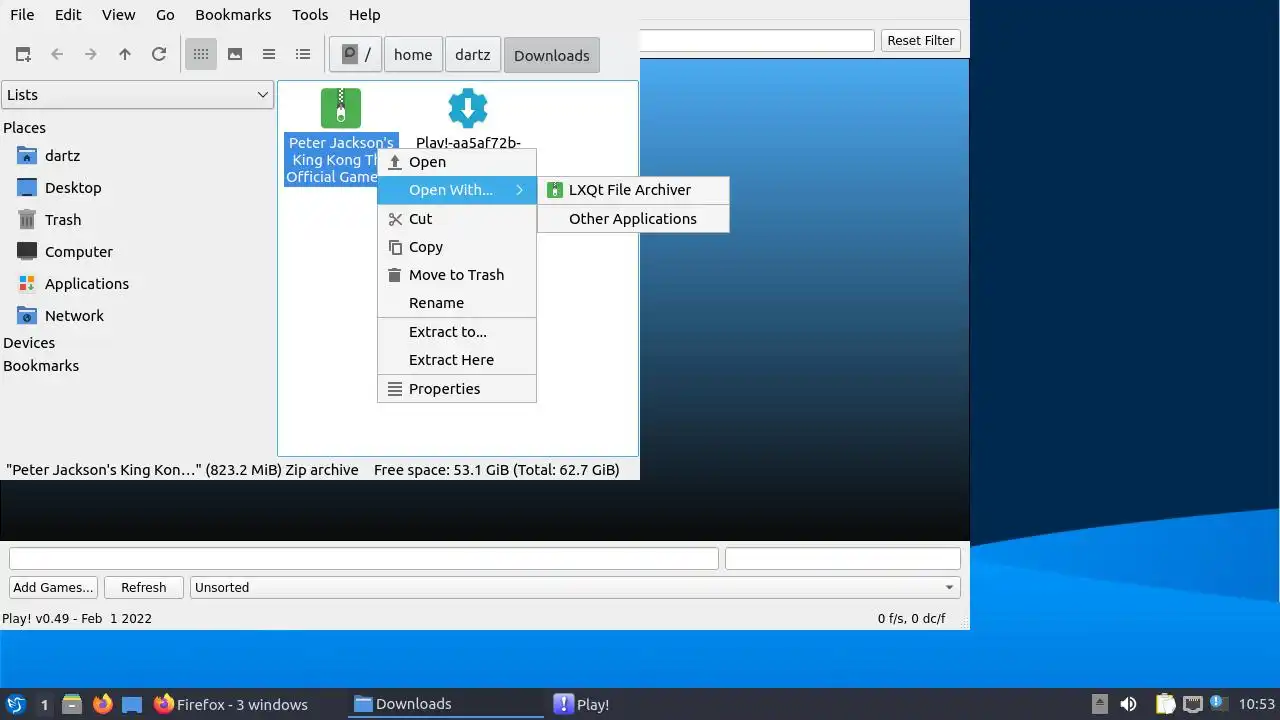Choose Move to Trash in context menu
The width and height of the screenshot is (1280, 720).
point(457,275)
